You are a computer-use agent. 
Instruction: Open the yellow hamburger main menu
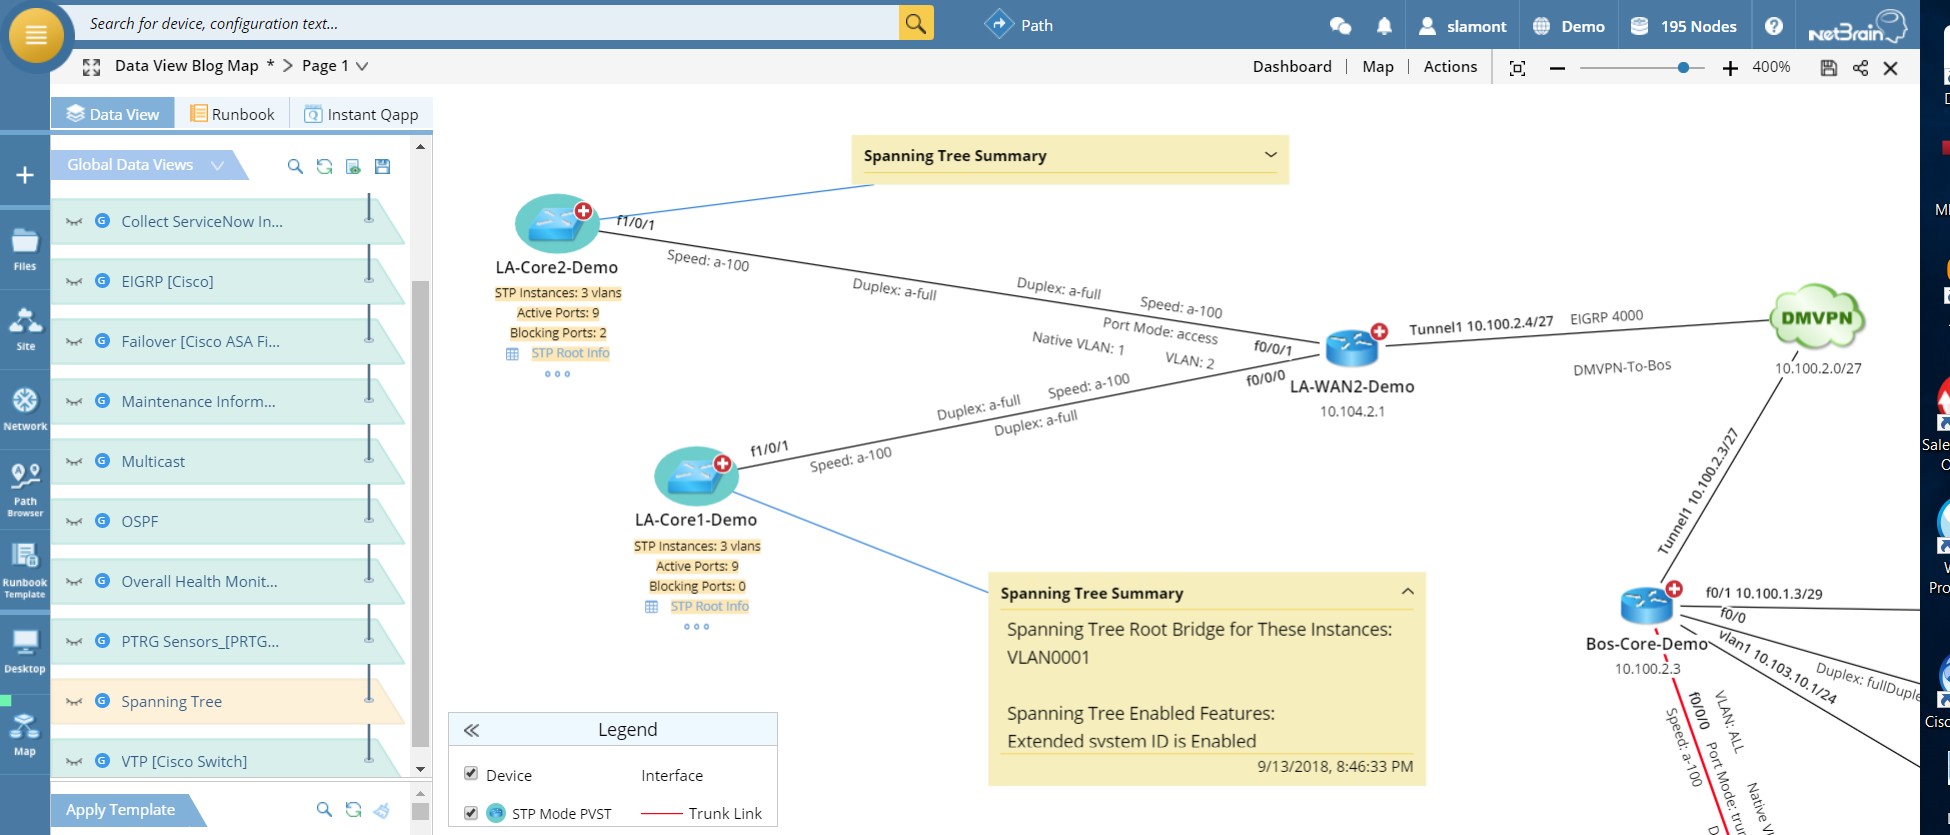(x=36, y=35)
